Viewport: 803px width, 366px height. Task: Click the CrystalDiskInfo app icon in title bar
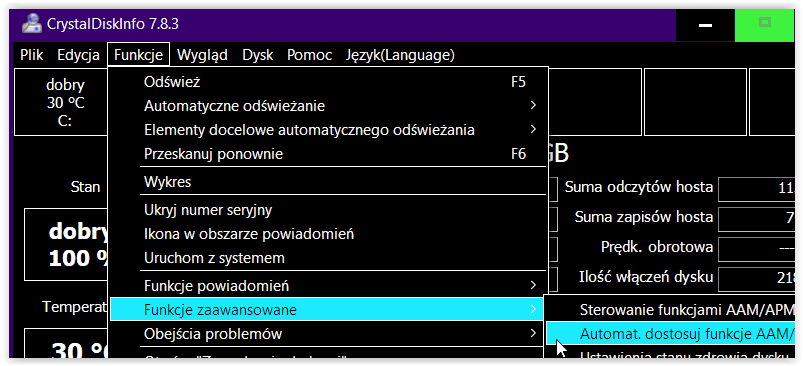(x=32, y=25)
